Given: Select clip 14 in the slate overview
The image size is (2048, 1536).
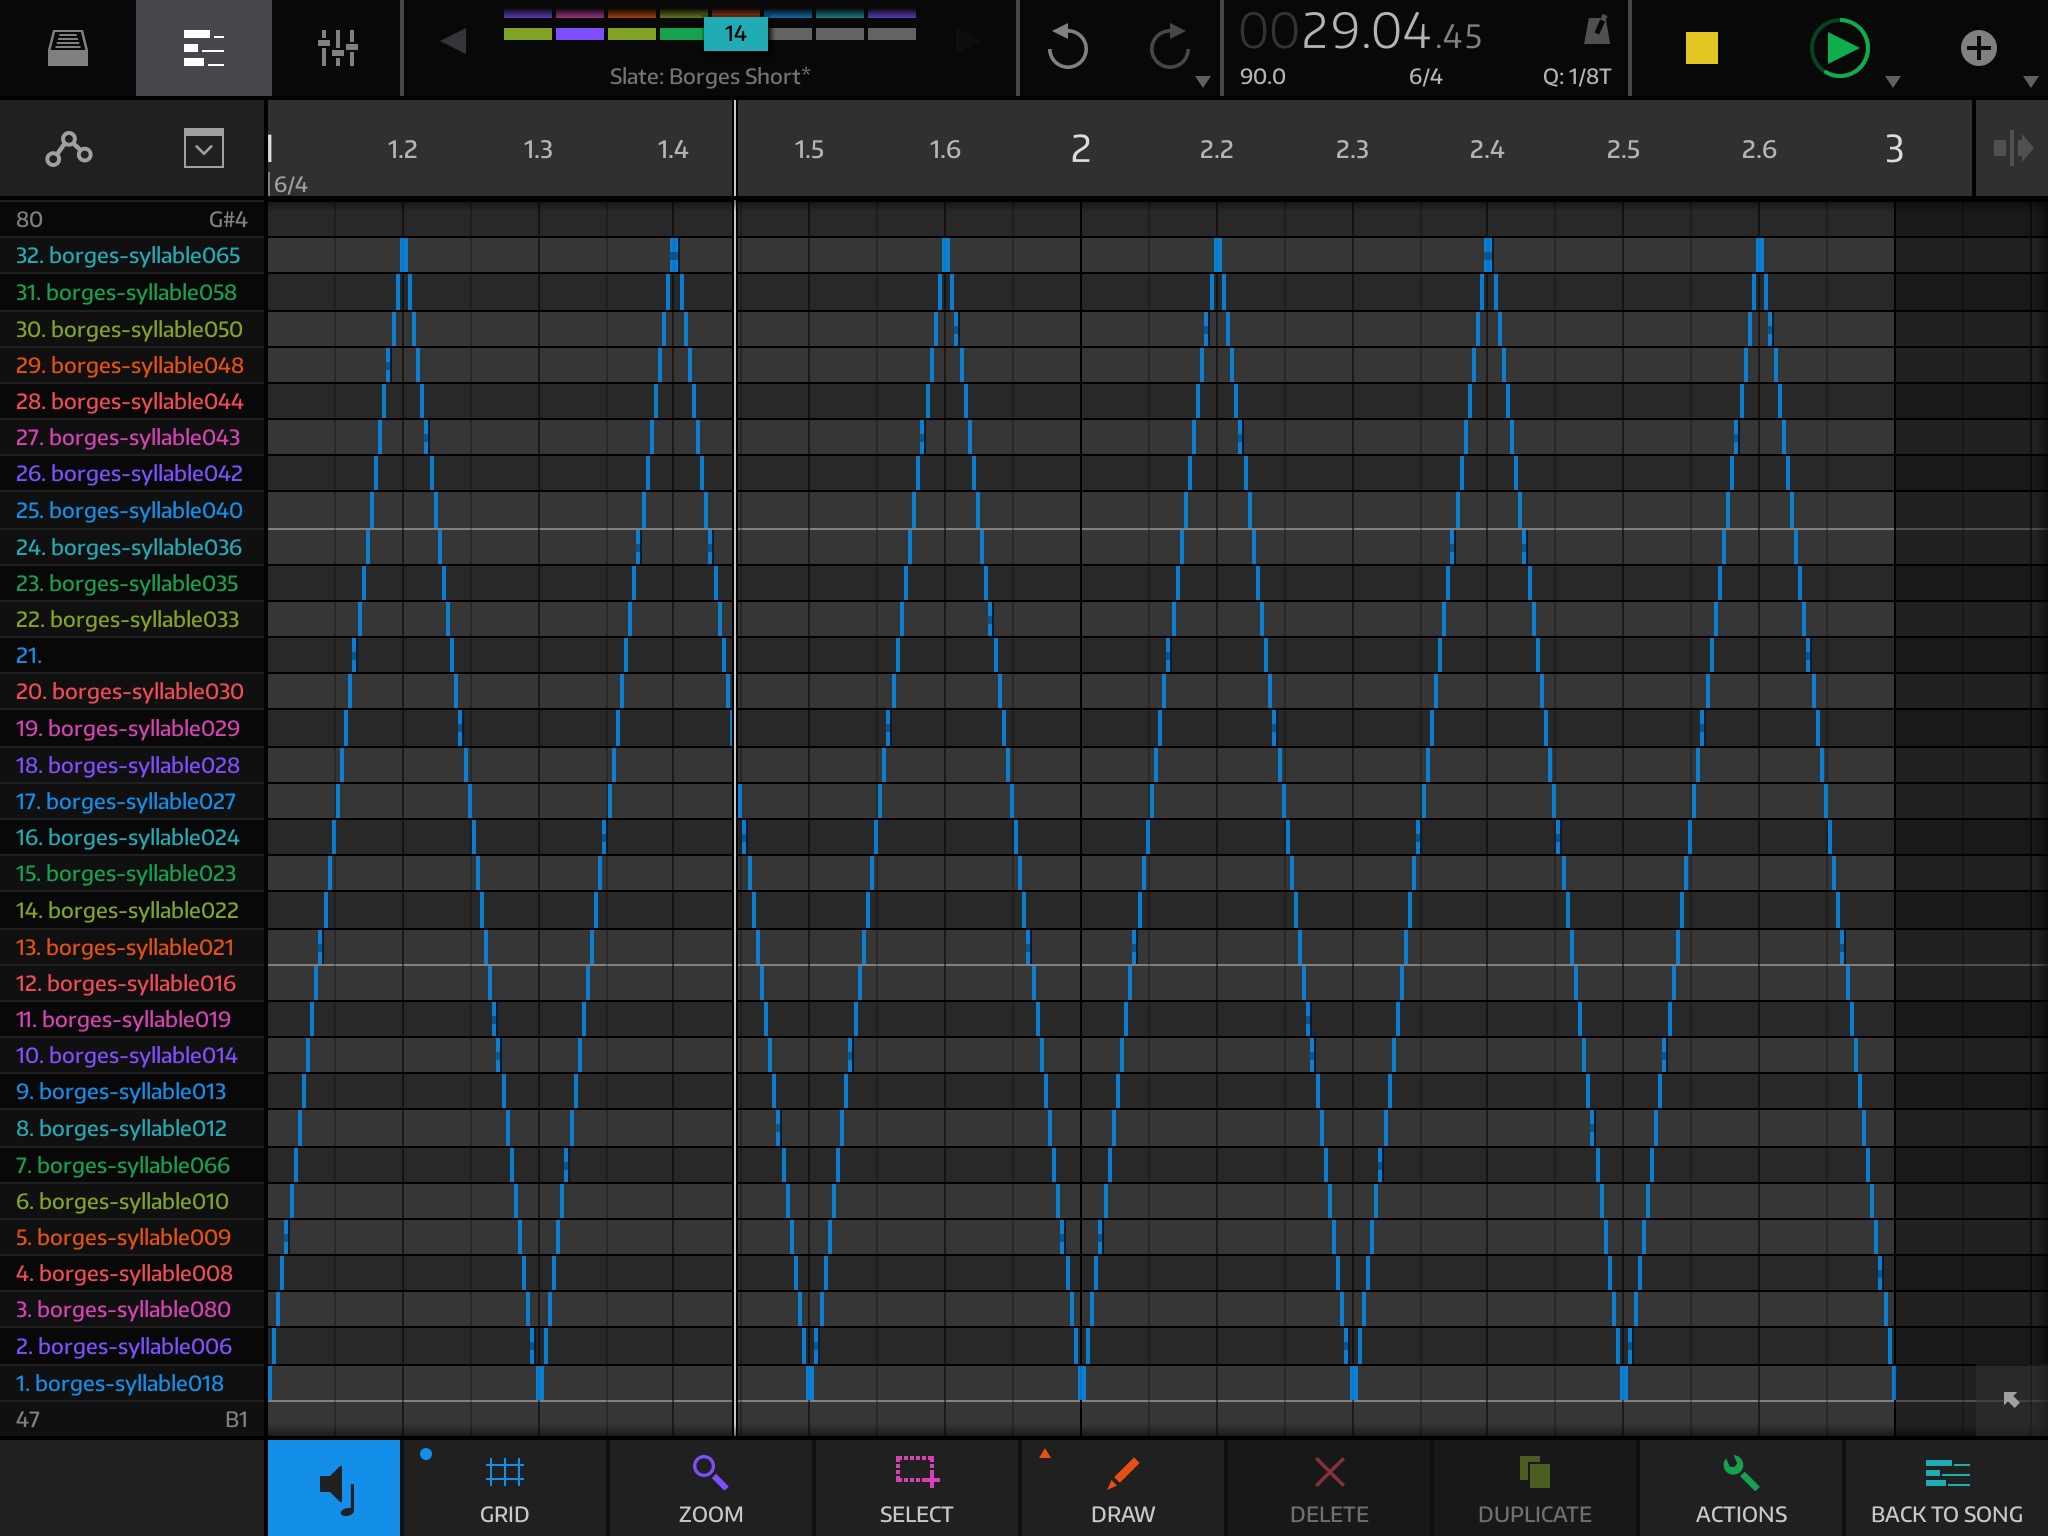Looking at the screenshot, I should (735, 34).
